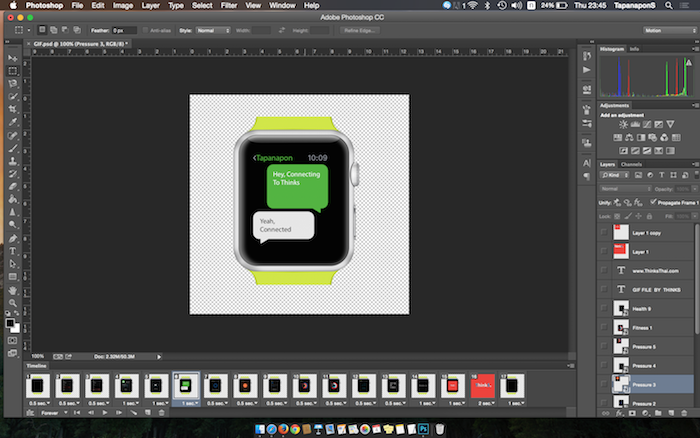
Task: Select the Zoom tool in toolbar
Action: 12,302
